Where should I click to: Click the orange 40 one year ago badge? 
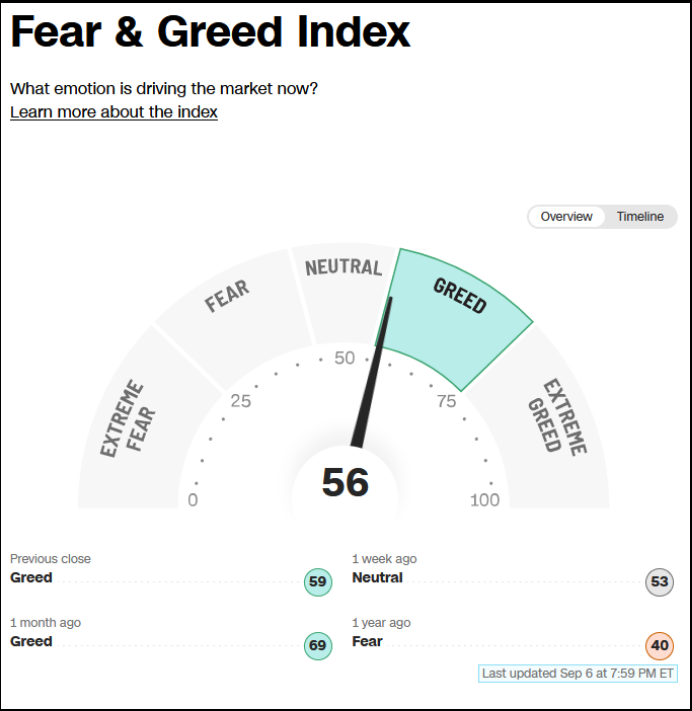click(x=659, y=646)
